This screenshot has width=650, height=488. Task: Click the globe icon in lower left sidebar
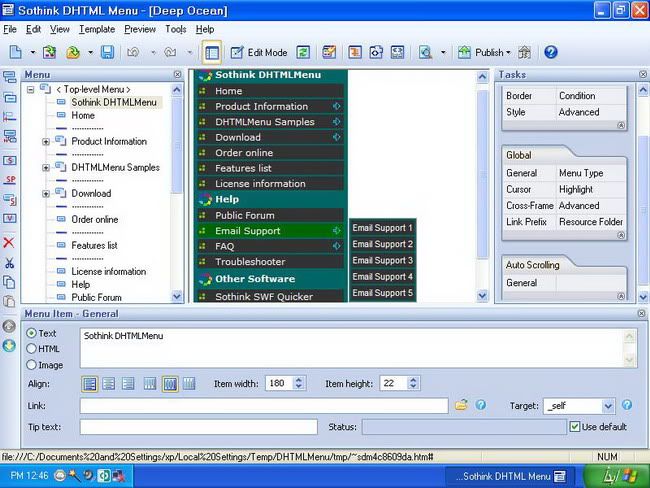point(9,346)
